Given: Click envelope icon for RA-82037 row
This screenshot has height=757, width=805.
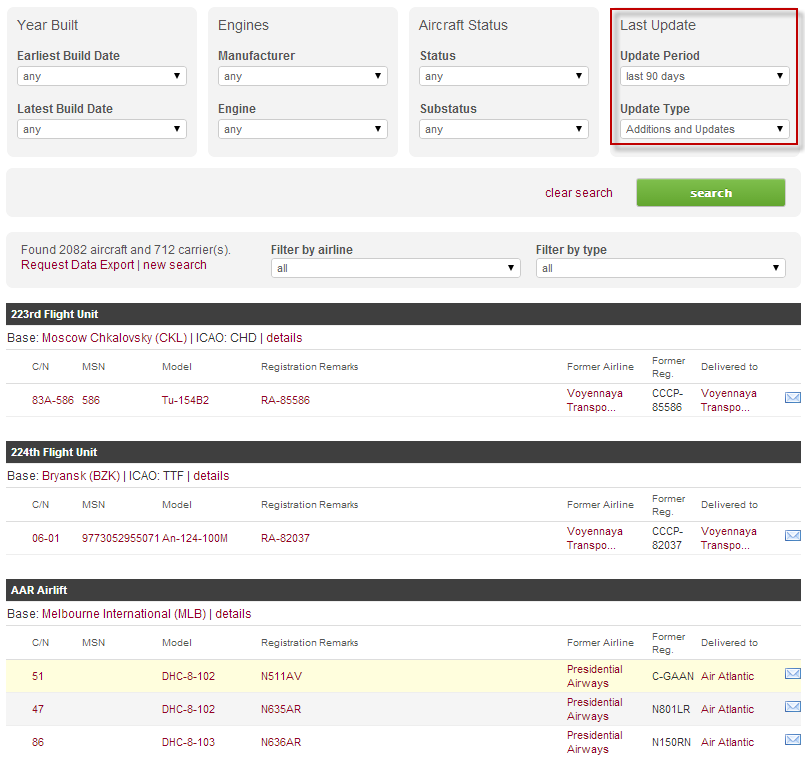Looking at the screenshot, I should 792,536.
